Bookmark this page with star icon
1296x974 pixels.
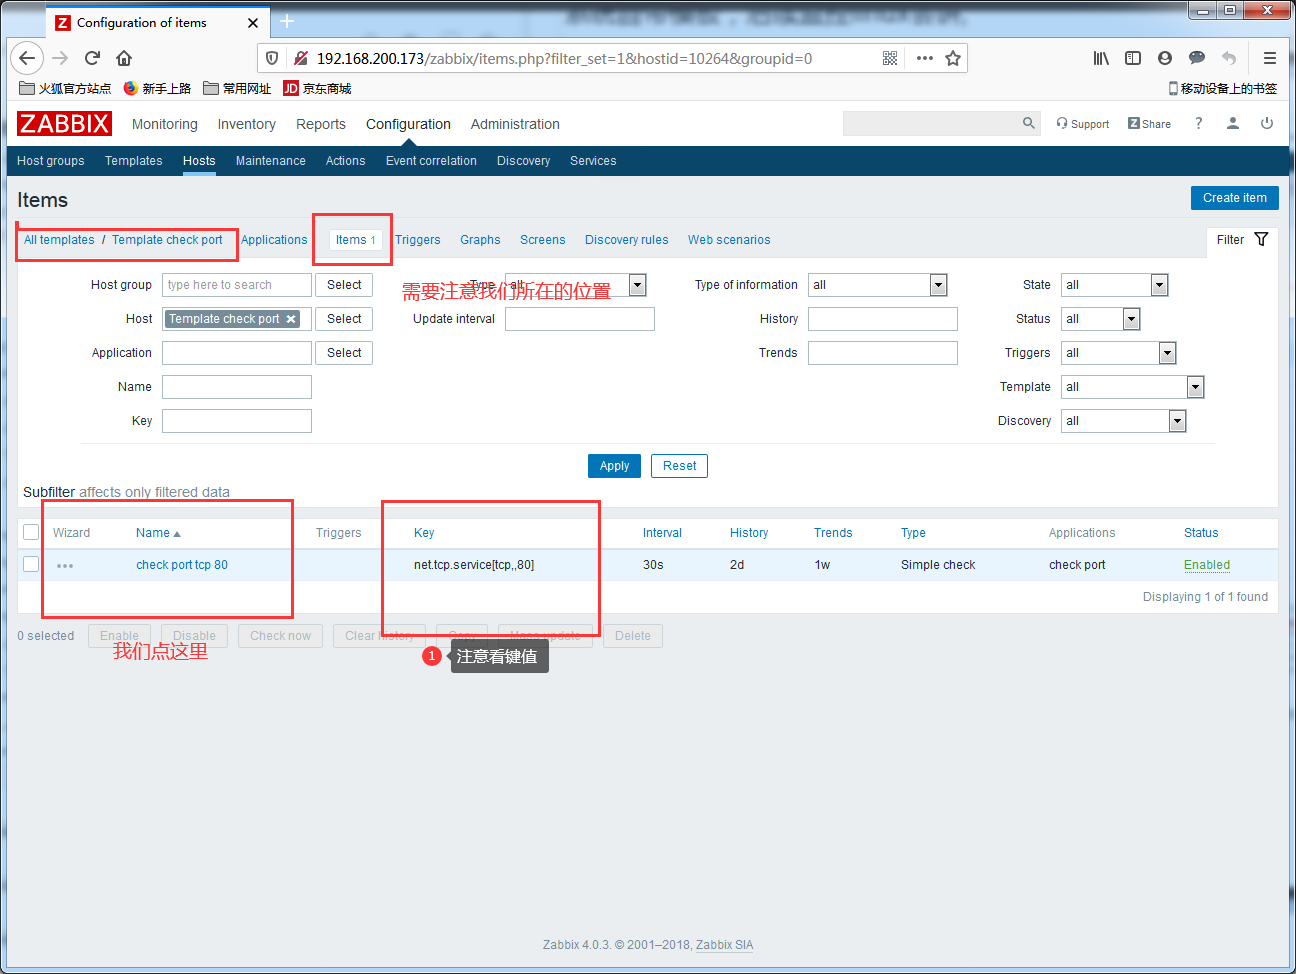click(953, 58)
